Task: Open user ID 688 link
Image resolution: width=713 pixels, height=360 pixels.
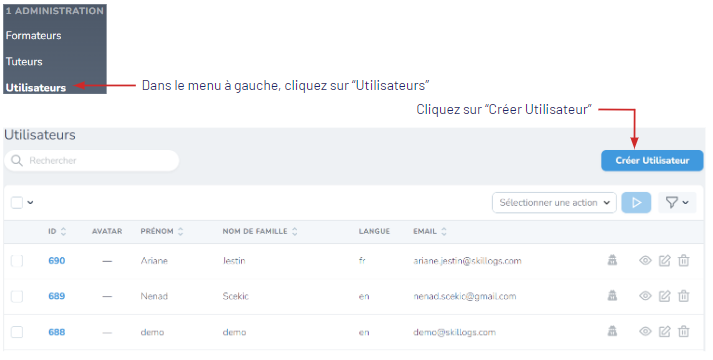Action: 57,332
